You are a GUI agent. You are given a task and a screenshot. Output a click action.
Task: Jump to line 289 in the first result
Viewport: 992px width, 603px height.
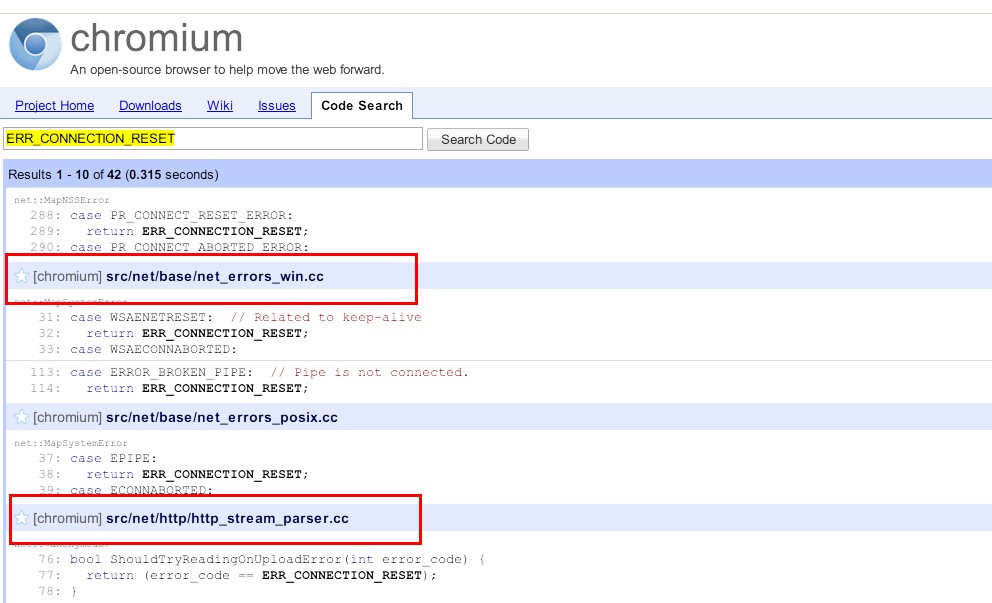(50, 231)
